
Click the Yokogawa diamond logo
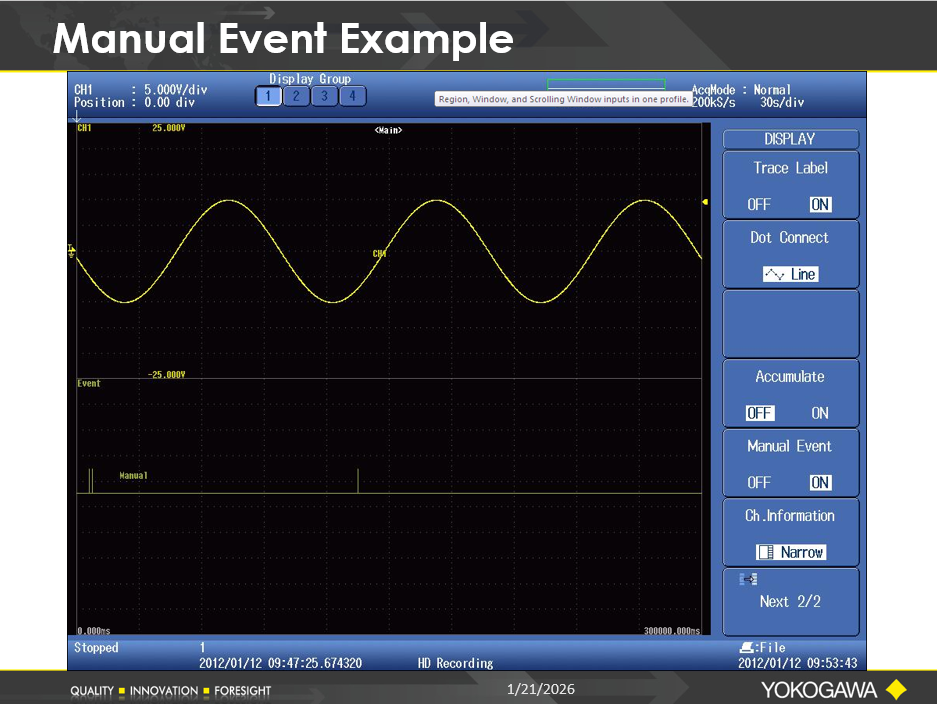click(895, 689)
